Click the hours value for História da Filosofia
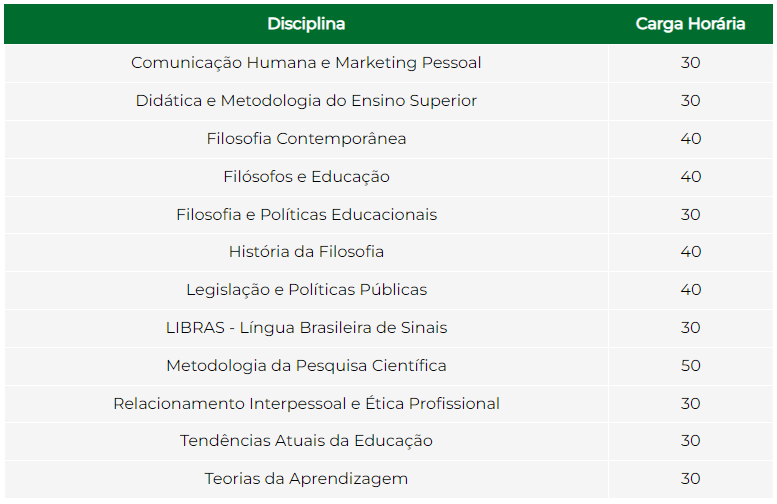 690,252
